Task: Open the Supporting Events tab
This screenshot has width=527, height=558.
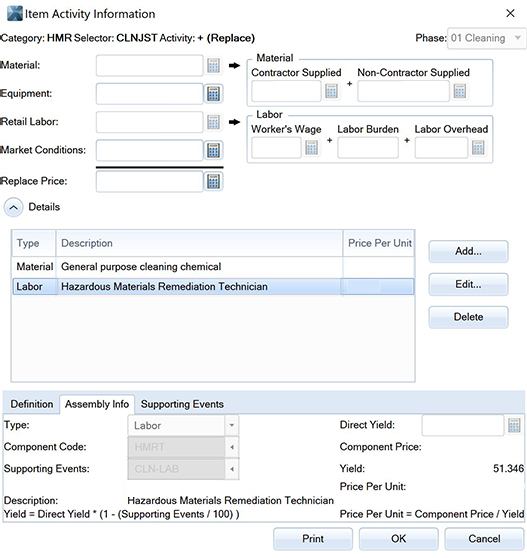Action: 182,404
